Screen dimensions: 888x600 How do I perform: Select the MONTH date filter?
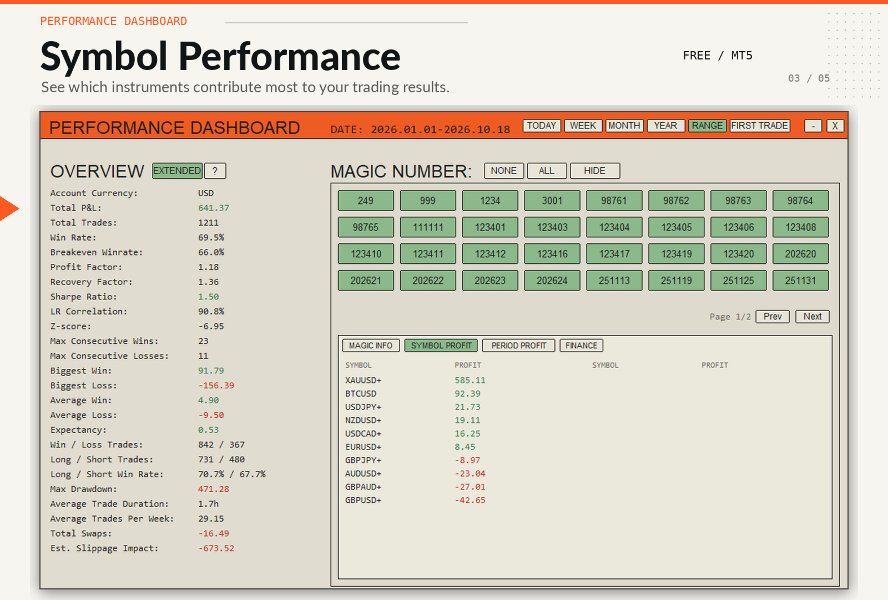pos(624,126)
